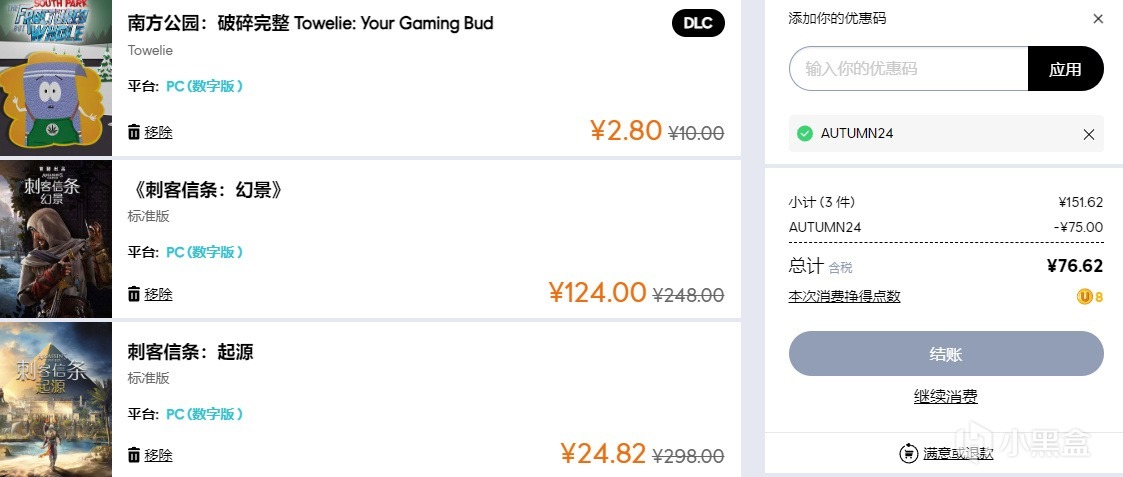Remove the applied AUTUMN24 coupon
The height and width of the screenshot is (477, 1123).
point(1089,134)
